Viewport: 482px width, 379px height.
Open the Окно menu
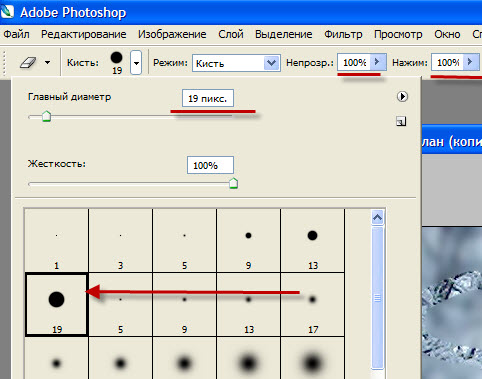pos(447,35)
